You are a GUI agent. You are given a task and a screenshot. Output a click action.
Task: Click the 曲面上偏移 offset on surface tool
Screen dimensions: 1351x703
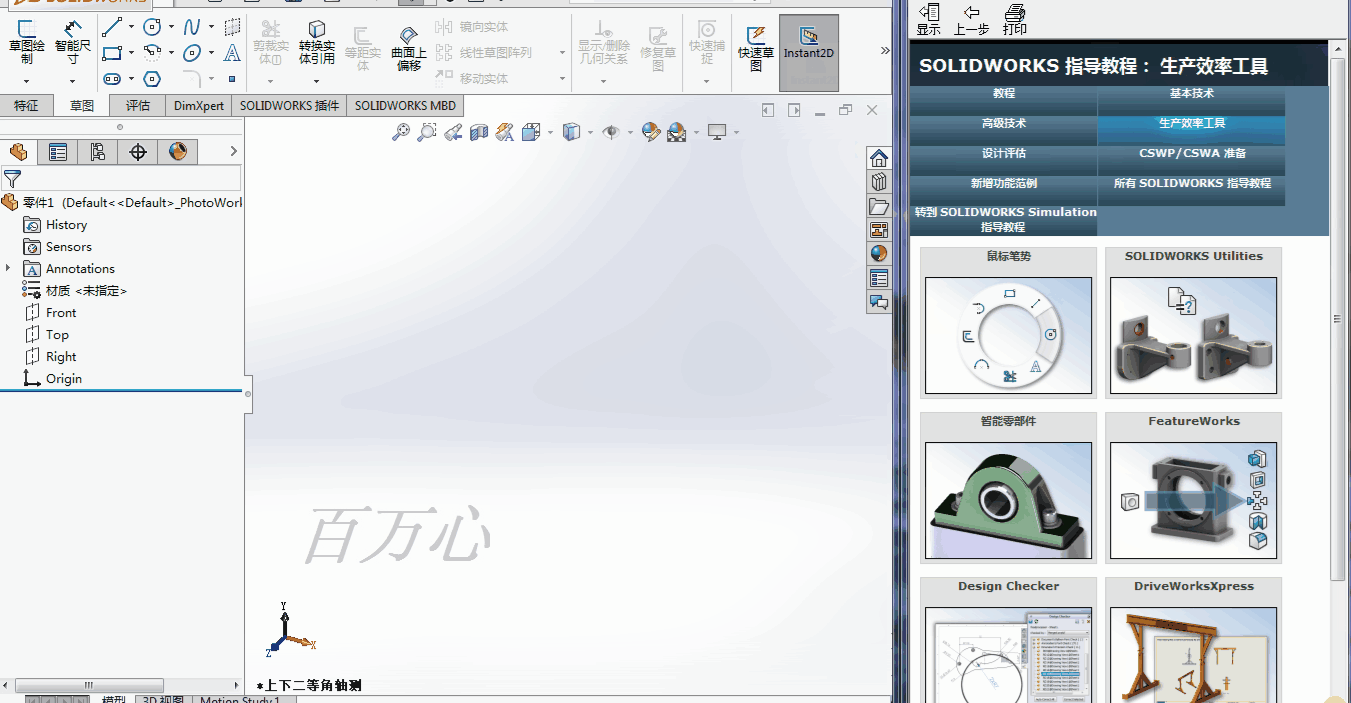tap(408, 48)
